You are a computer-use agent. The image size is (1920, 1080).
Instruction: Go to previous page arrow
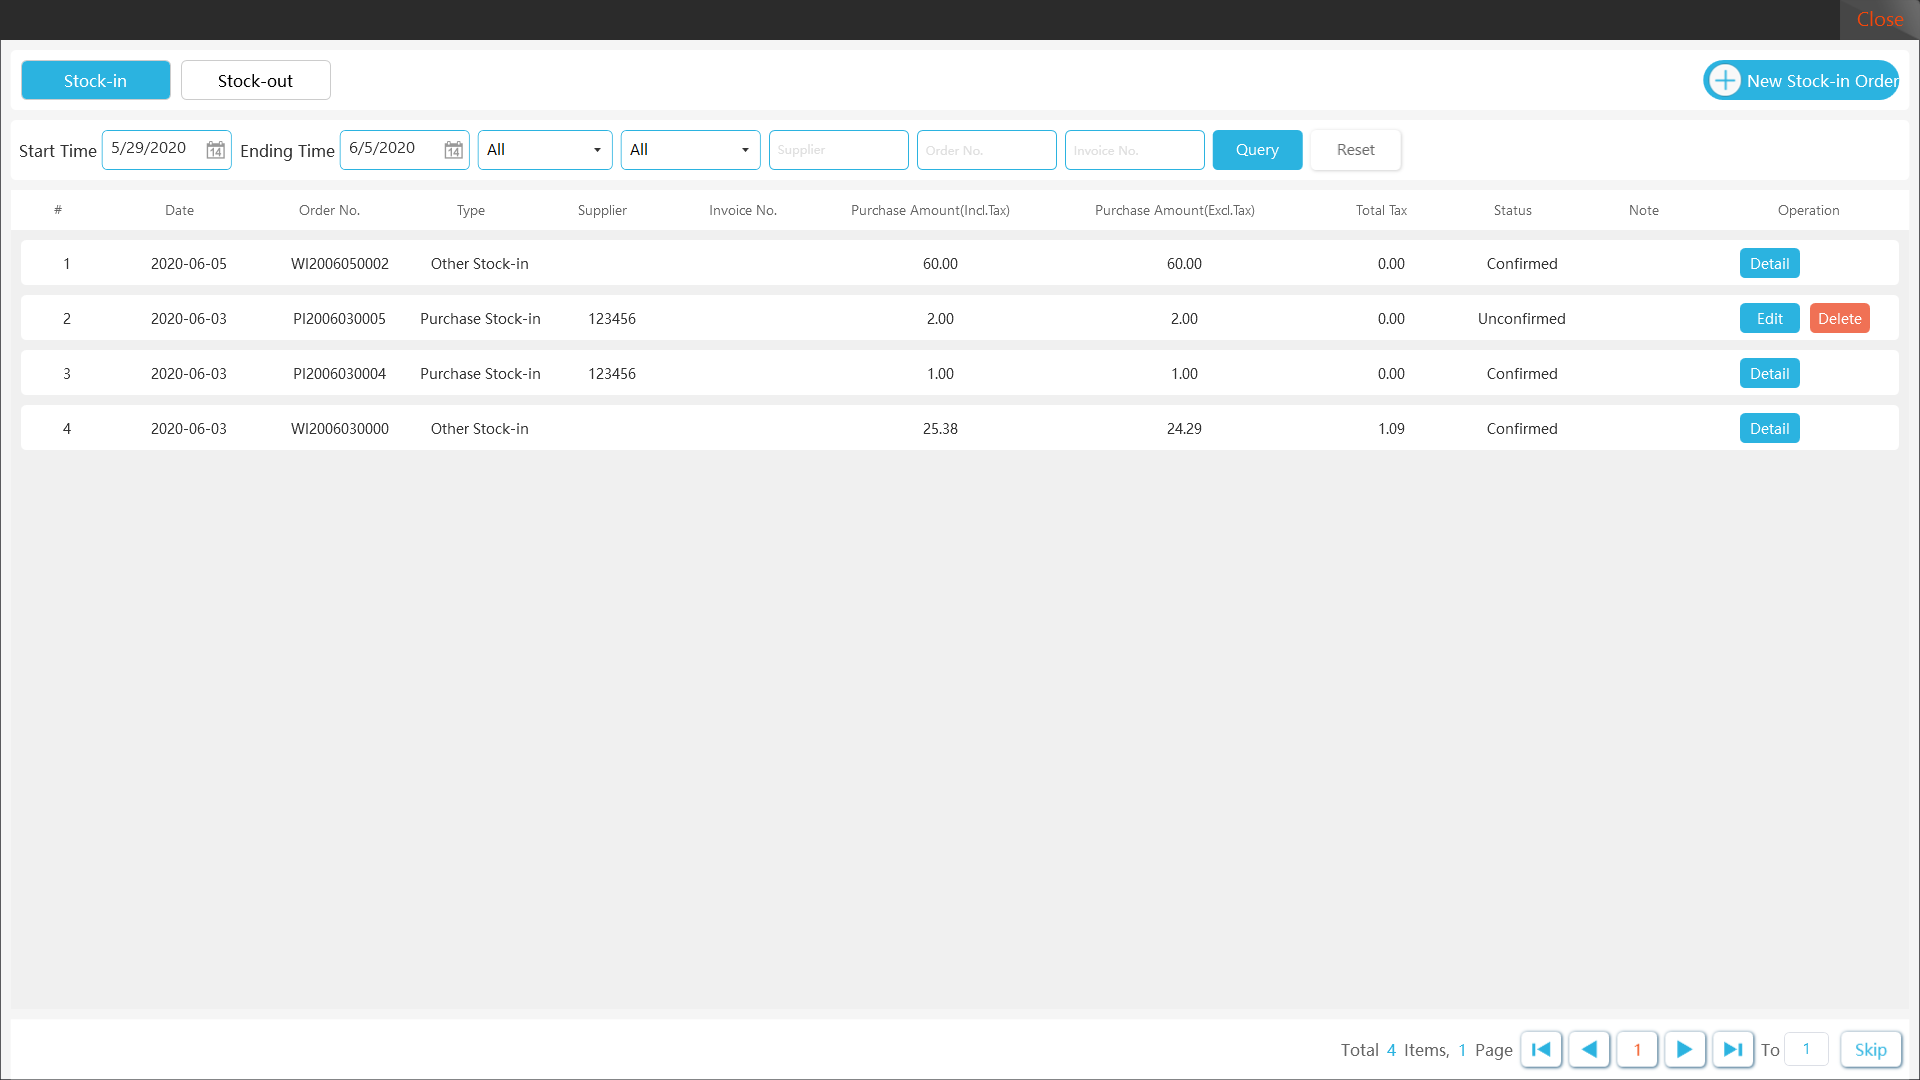(x=1589, y=1049)
